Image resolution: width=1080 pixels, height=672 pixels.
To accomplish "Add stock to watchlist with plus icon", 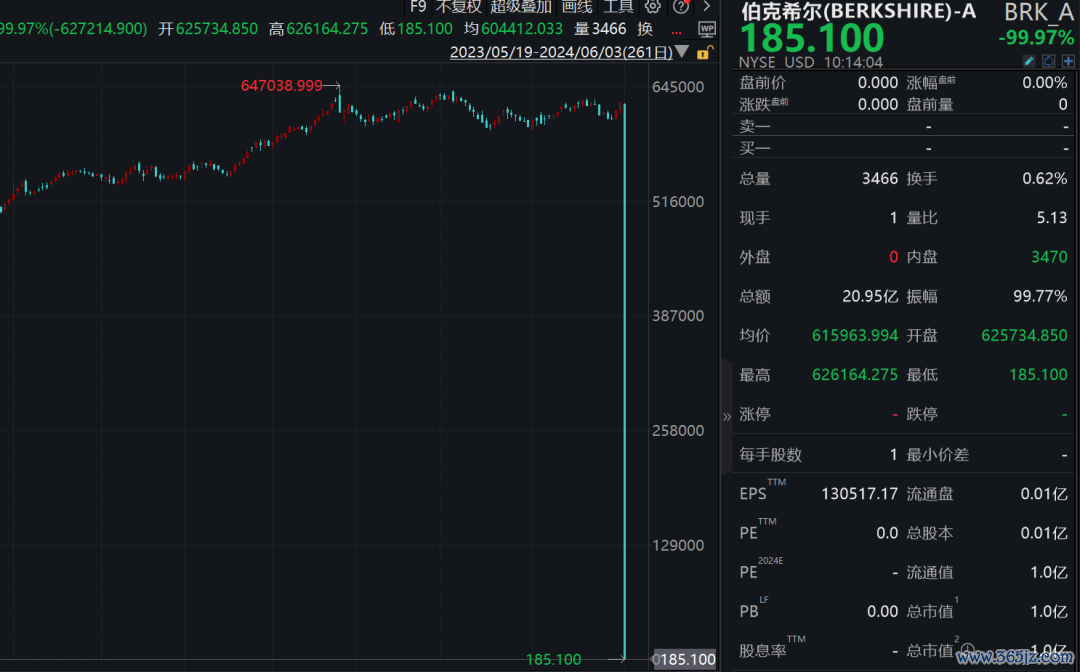I will 1068,61.
